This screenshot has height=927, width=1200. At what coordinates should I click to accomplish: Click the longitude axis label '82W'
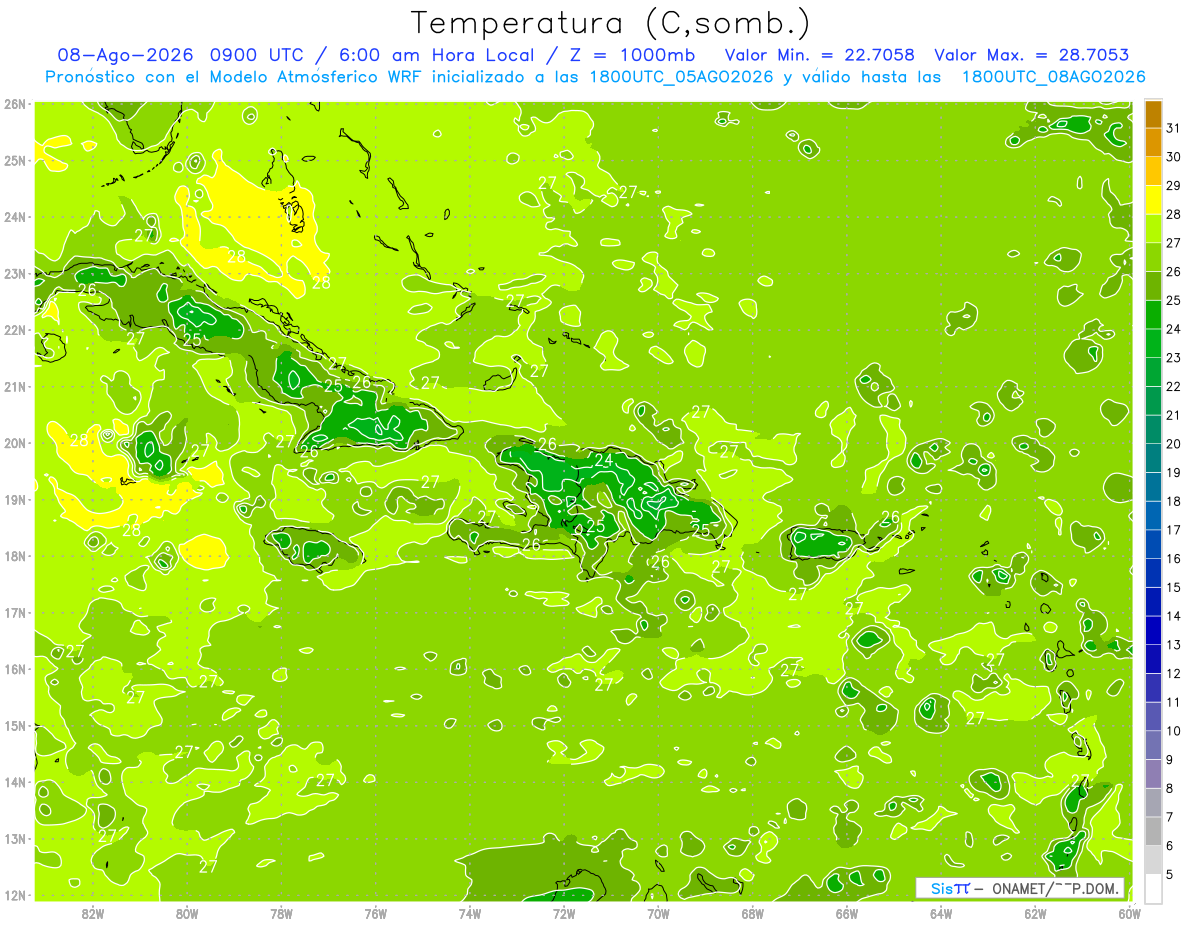tap(93, 913)
